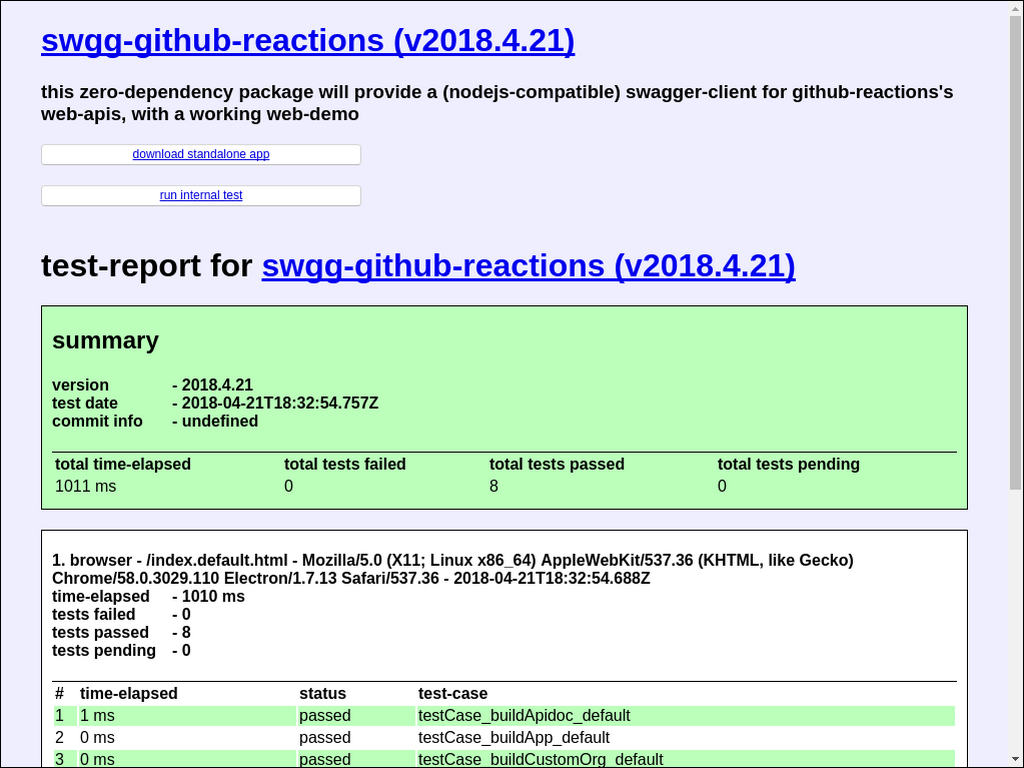Click the vertical scrollbar thumb
The width and height of the screenshot is (1024, 768).
(x=1015, y=251)
